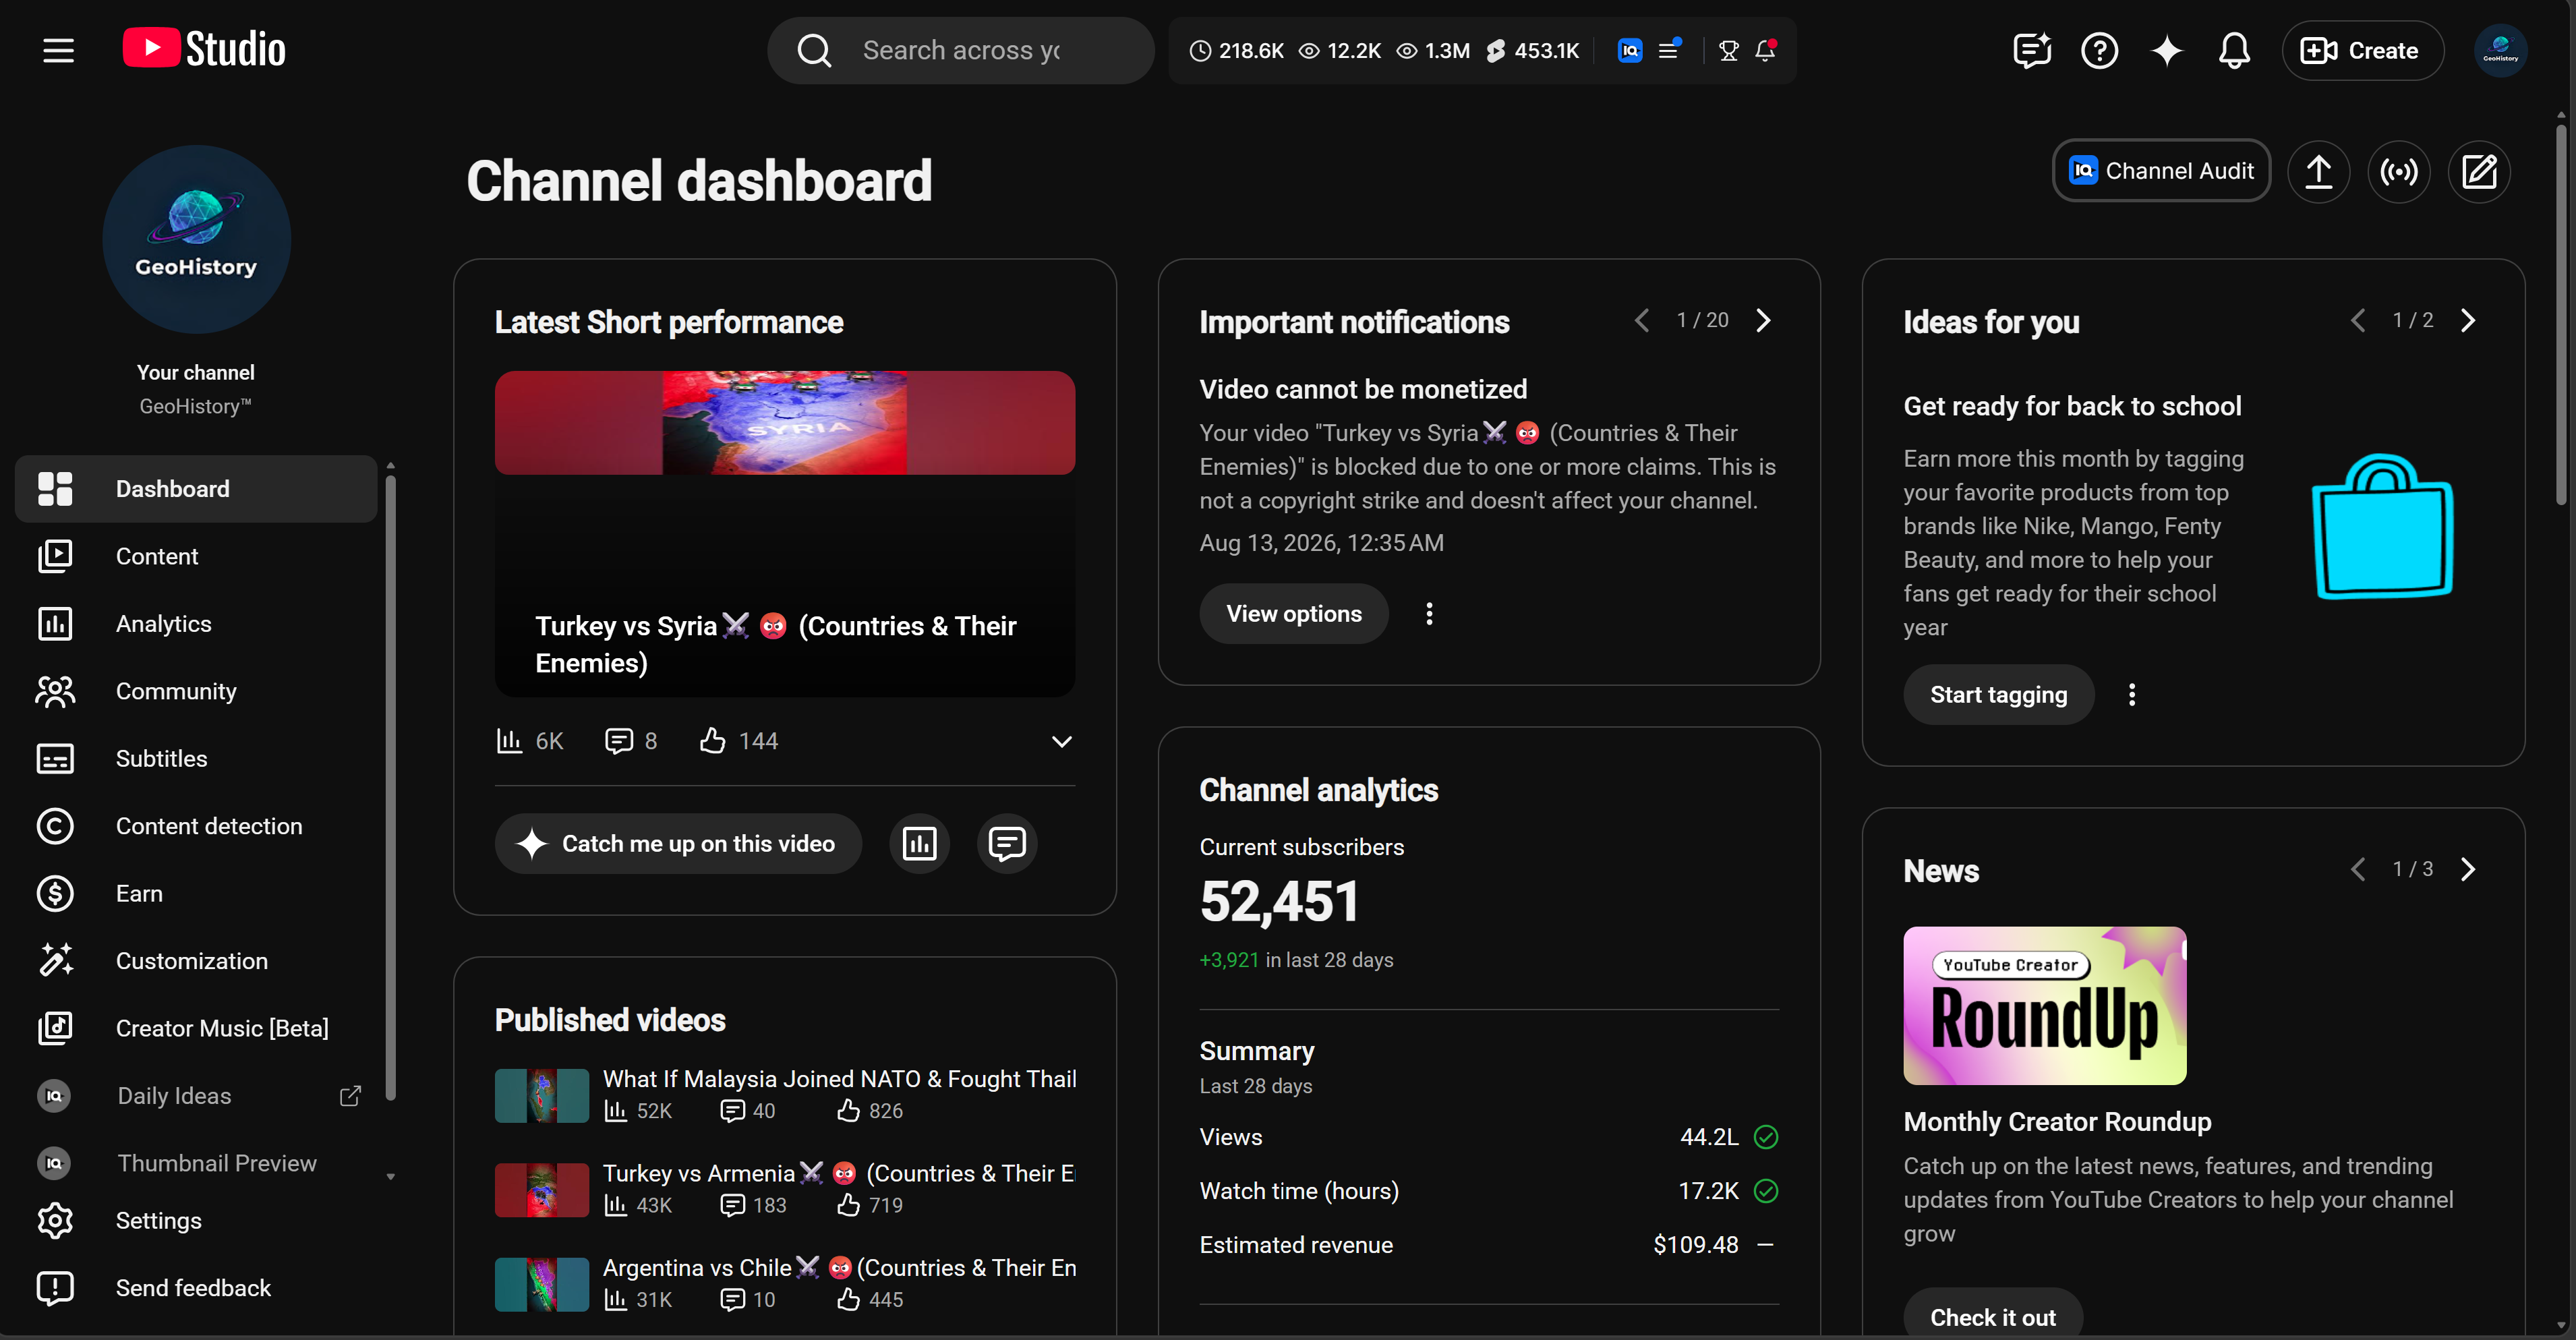Open Community in the sidebar
Viewport: 2576px width, 1340px height.
click(196, 691)
